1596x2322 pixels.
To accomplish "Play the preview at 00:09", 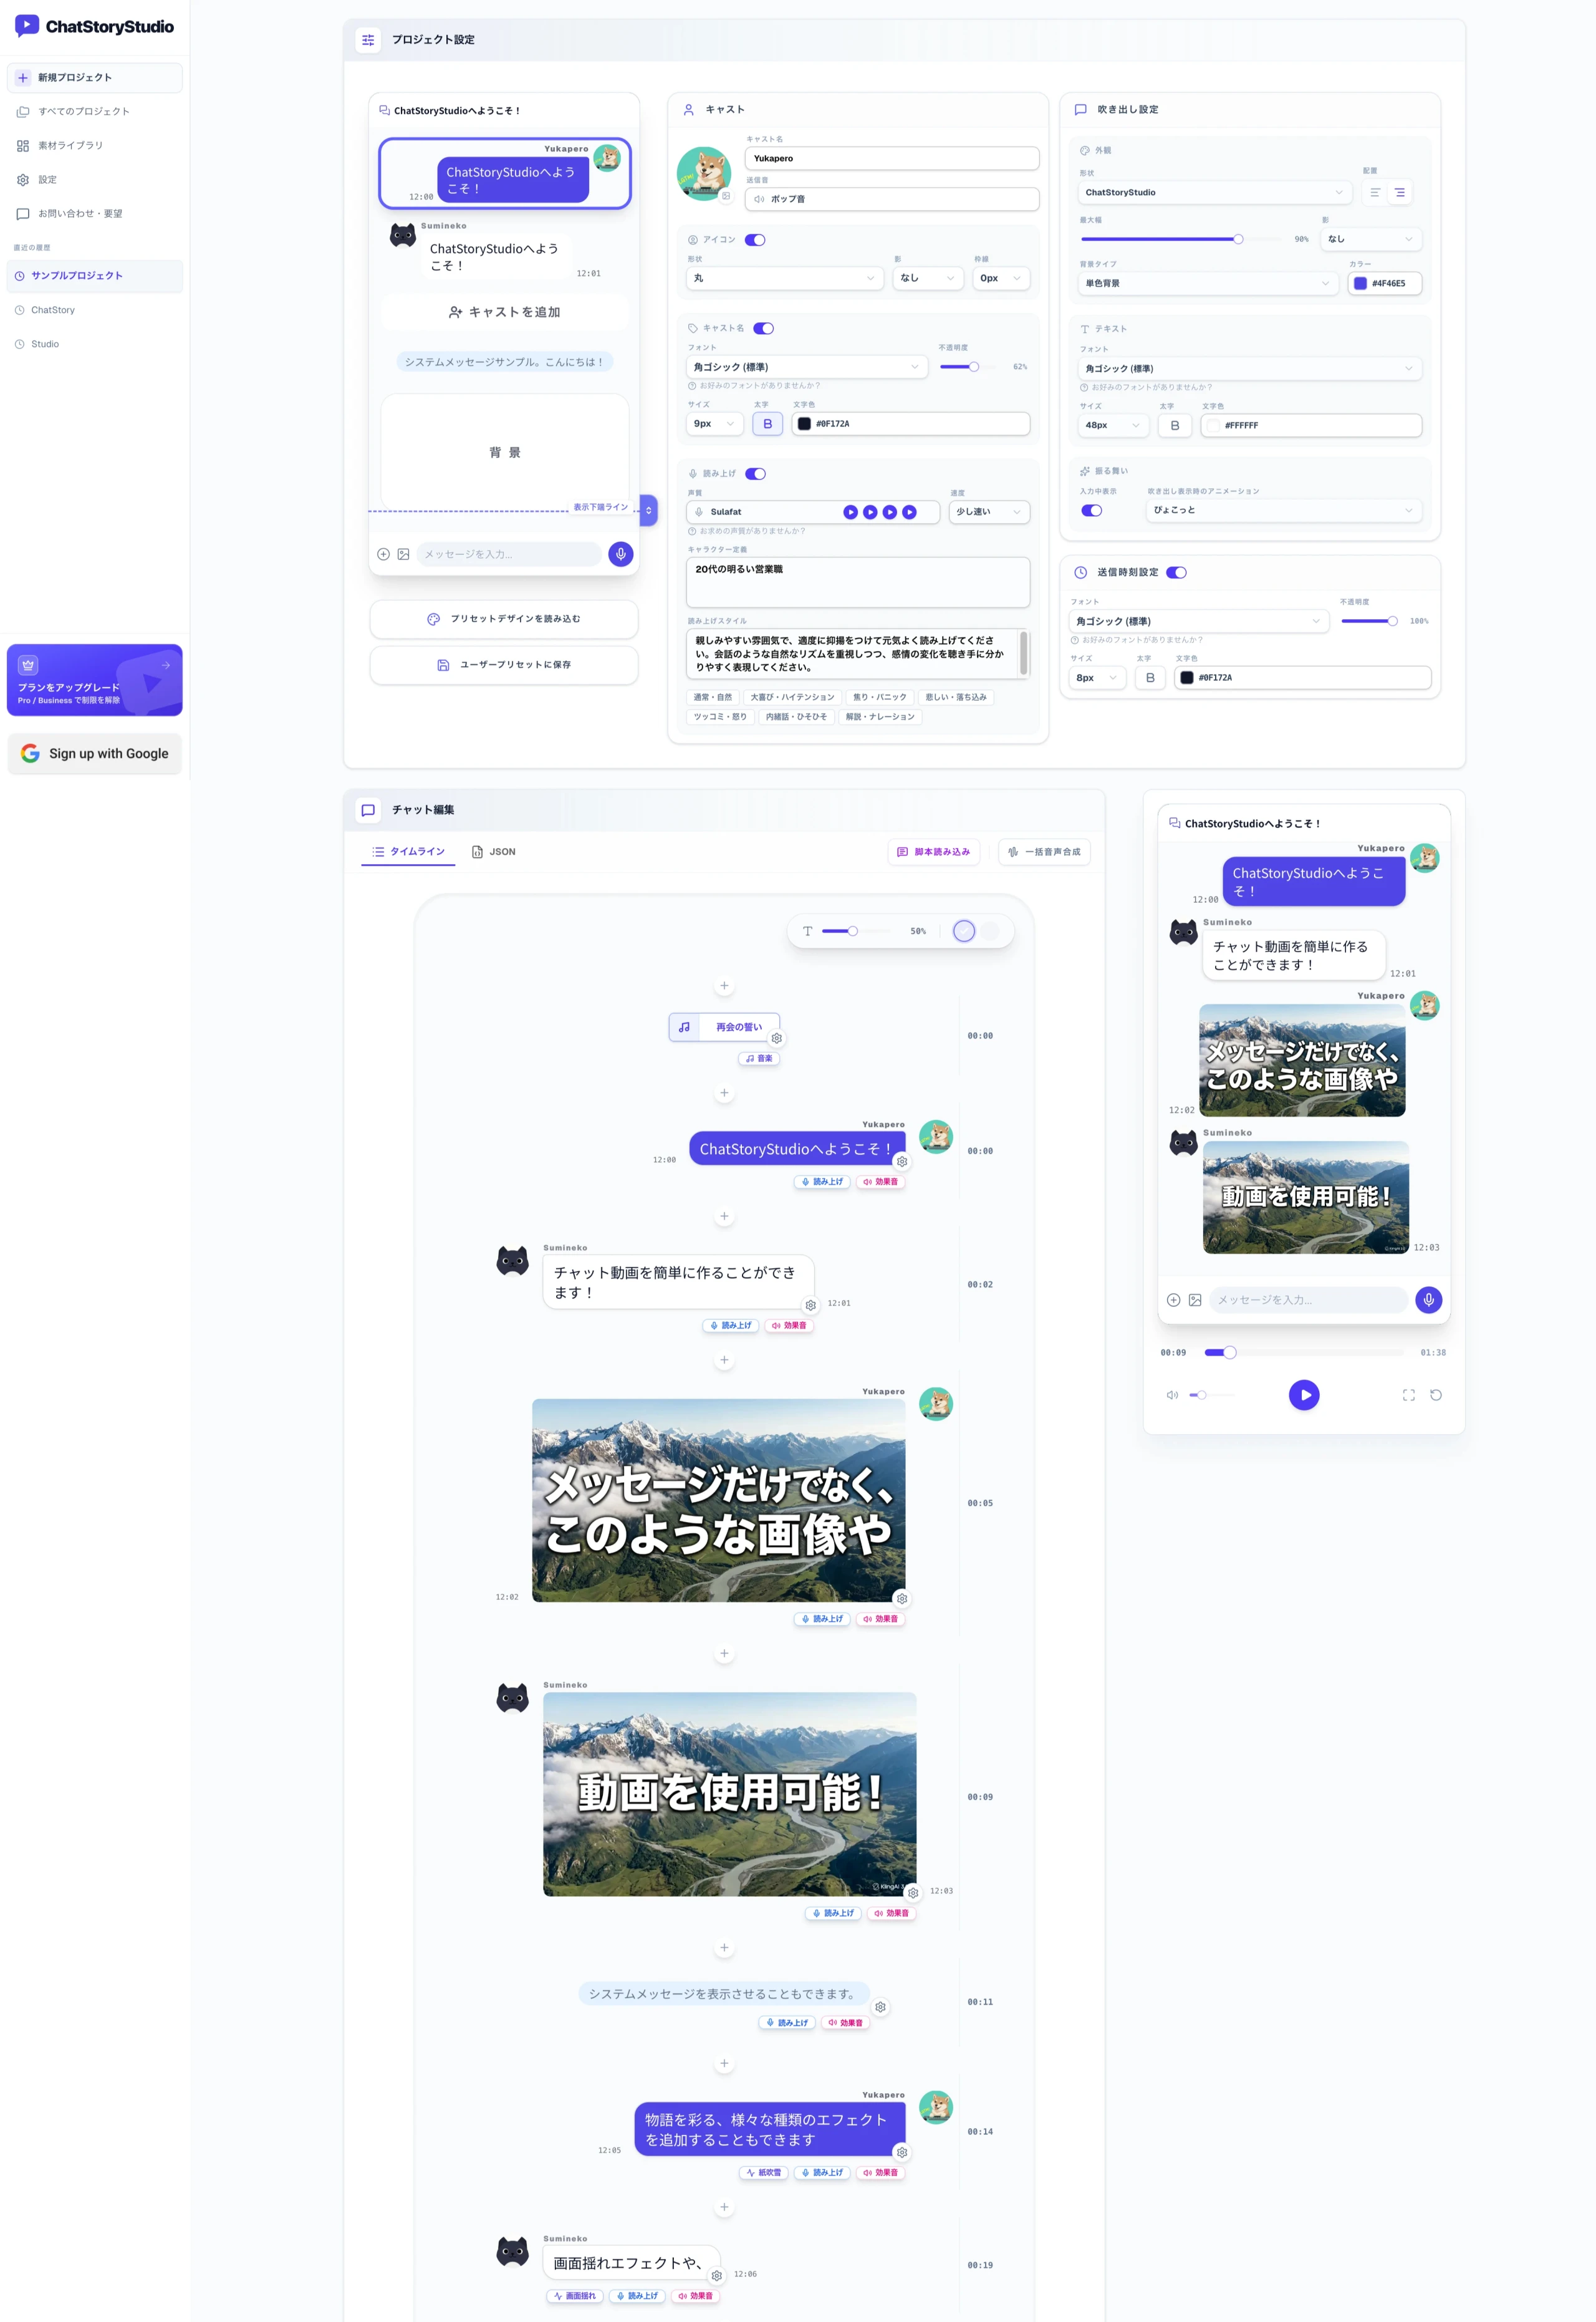I will point(1304,1395).
